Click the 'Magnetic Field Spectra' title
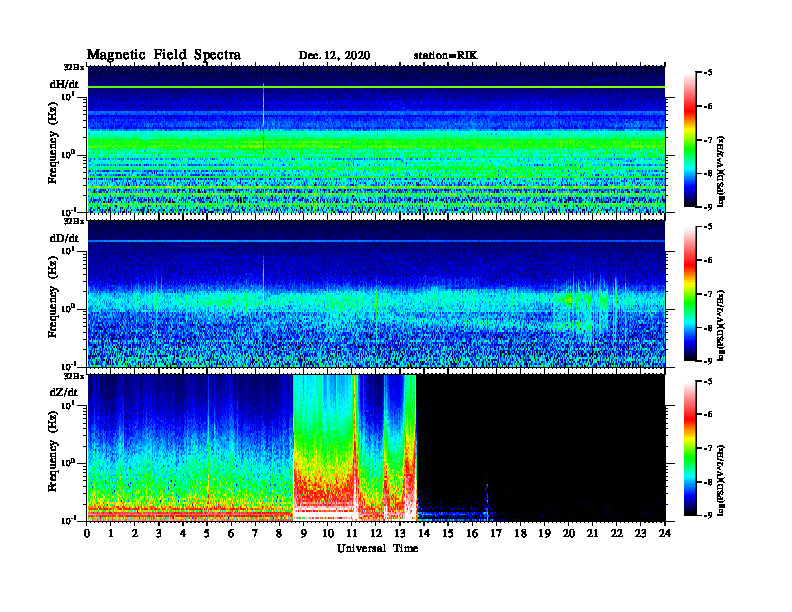Screen dimensions: 792x612 [x=164, y=55]
